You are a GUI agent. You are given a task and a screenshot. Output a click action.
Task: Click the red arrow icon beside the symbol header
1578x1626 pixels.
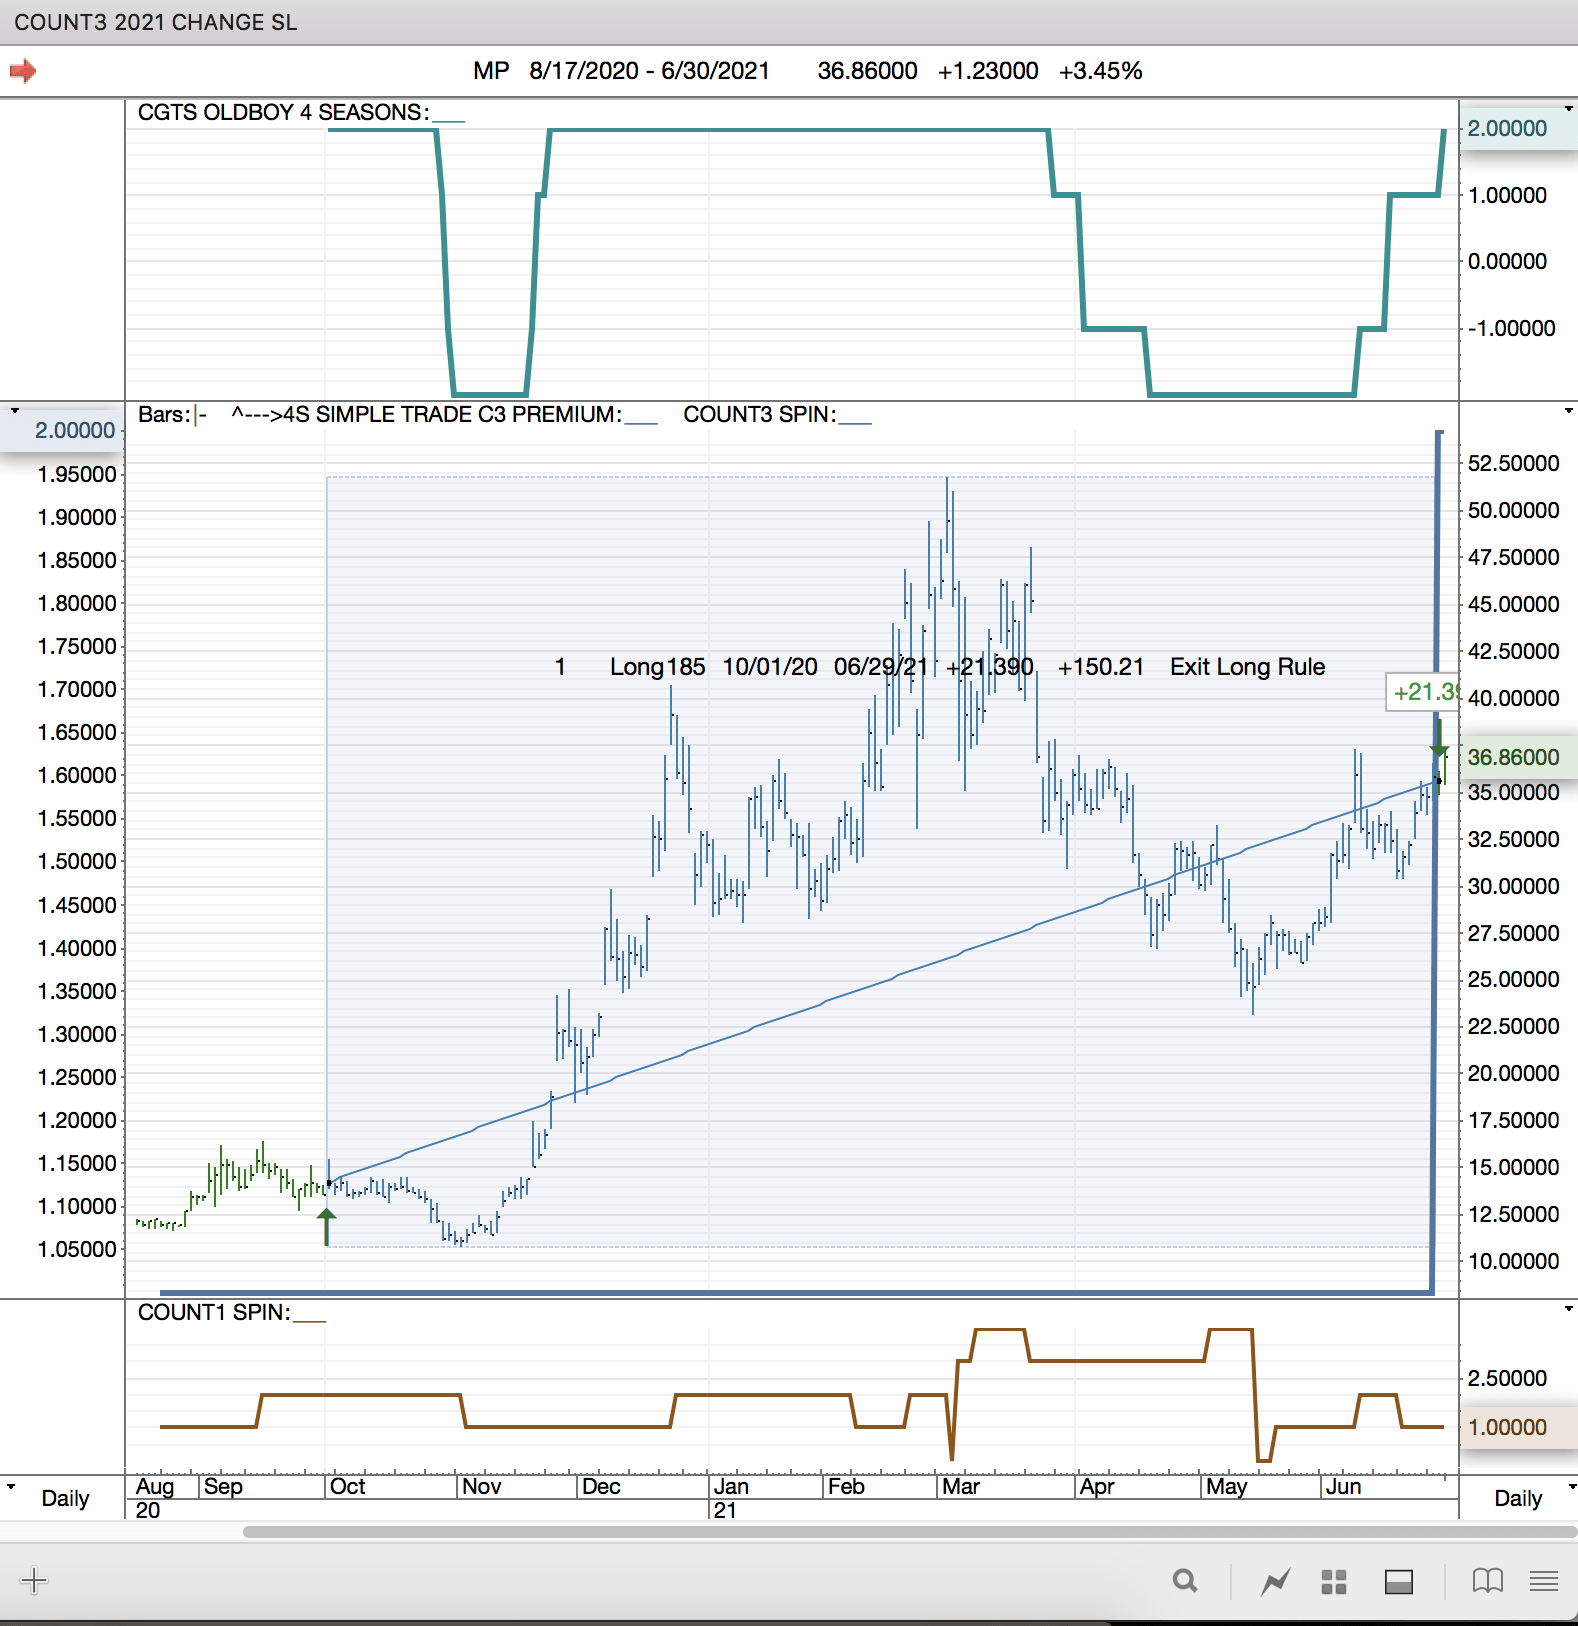23,71
